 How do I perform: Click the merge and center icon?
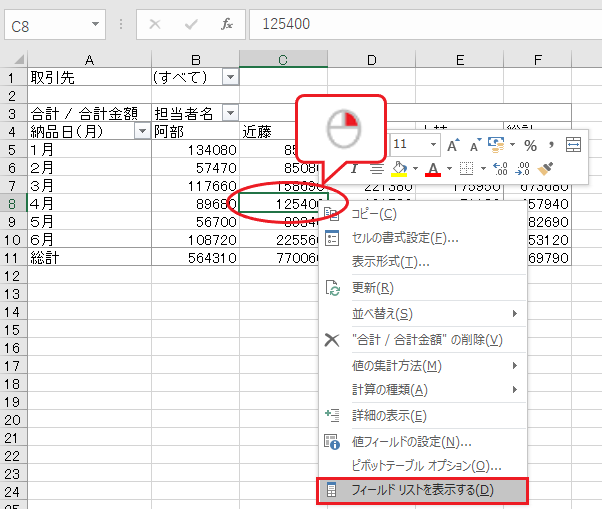[x=573, y=145]
